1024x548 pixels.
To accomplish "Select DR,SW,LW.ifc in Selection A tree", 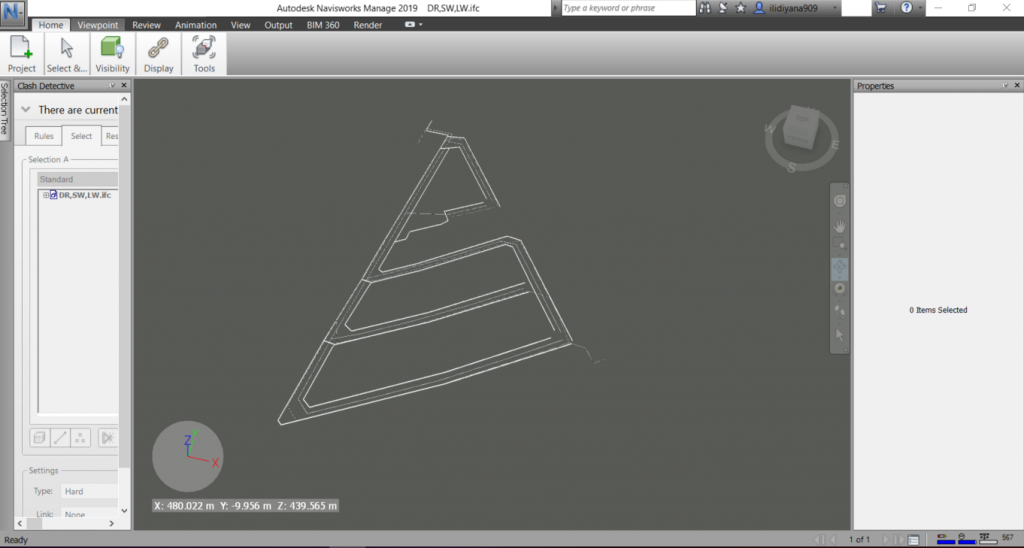I will [x=84, y=195].
